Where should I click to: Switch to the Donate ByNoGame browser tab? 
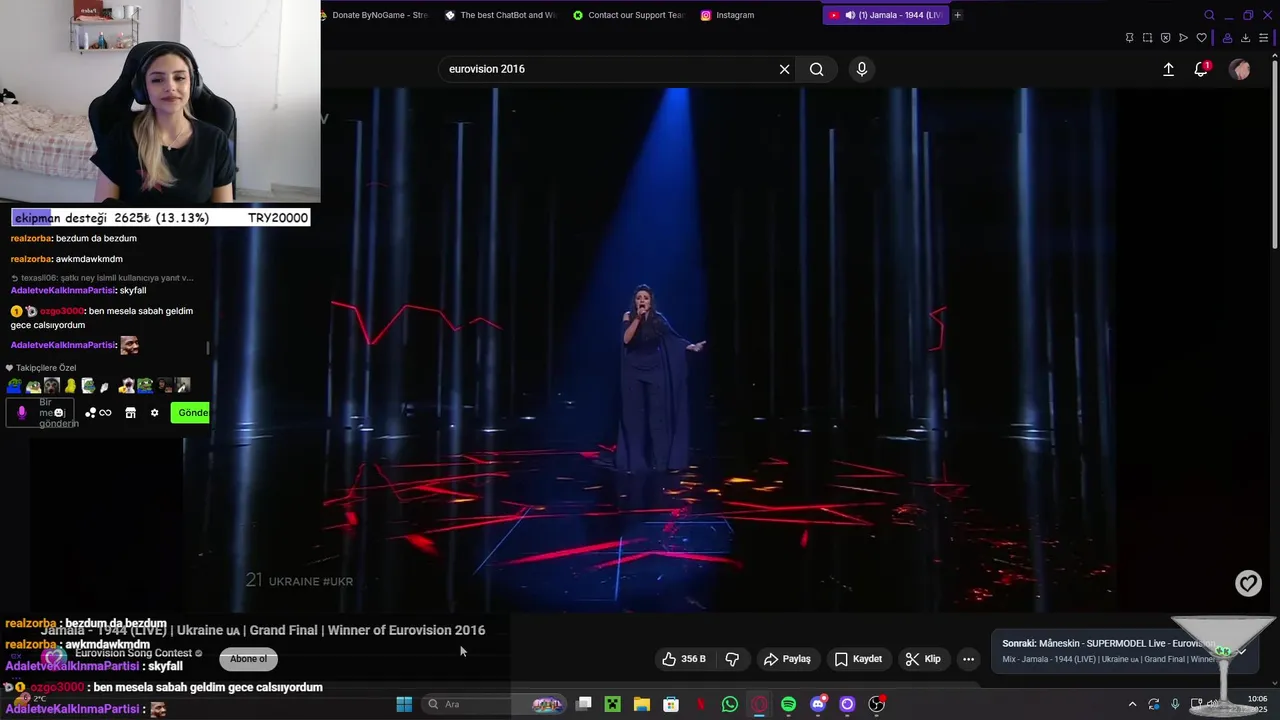tap(372, 15)
